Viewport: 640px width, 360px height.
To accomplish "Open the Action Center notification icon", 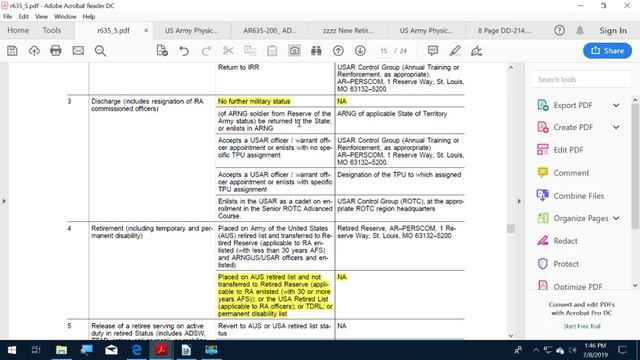I will point(622,350).
